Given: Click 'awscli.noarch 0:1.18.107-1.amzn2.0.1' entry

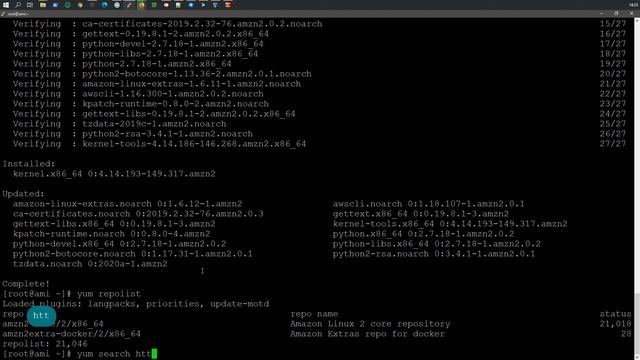Looking at the screenshot, I should pos(429,204).
